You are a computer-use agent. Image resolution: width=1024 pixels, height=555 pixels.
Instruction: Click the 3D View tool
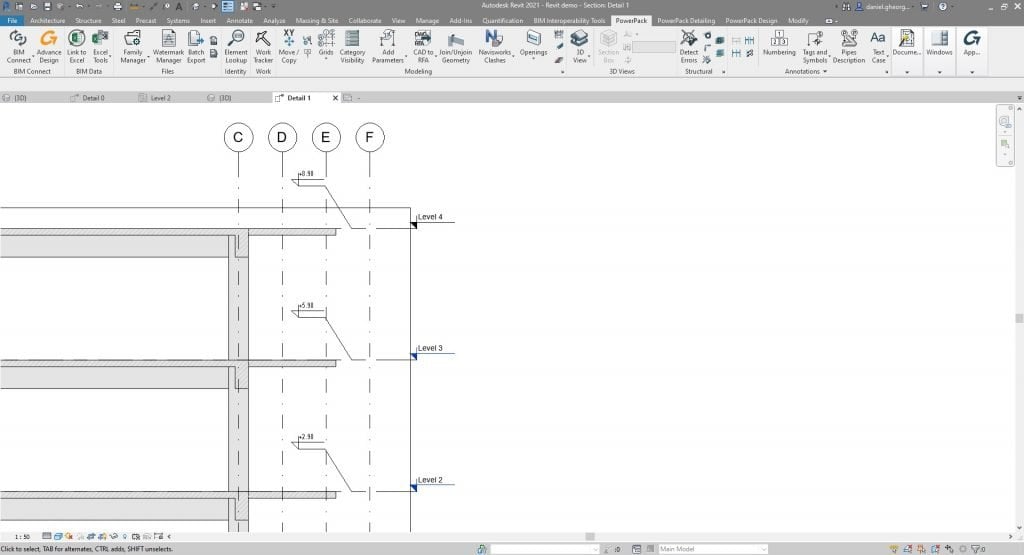(x=579, y=46)
